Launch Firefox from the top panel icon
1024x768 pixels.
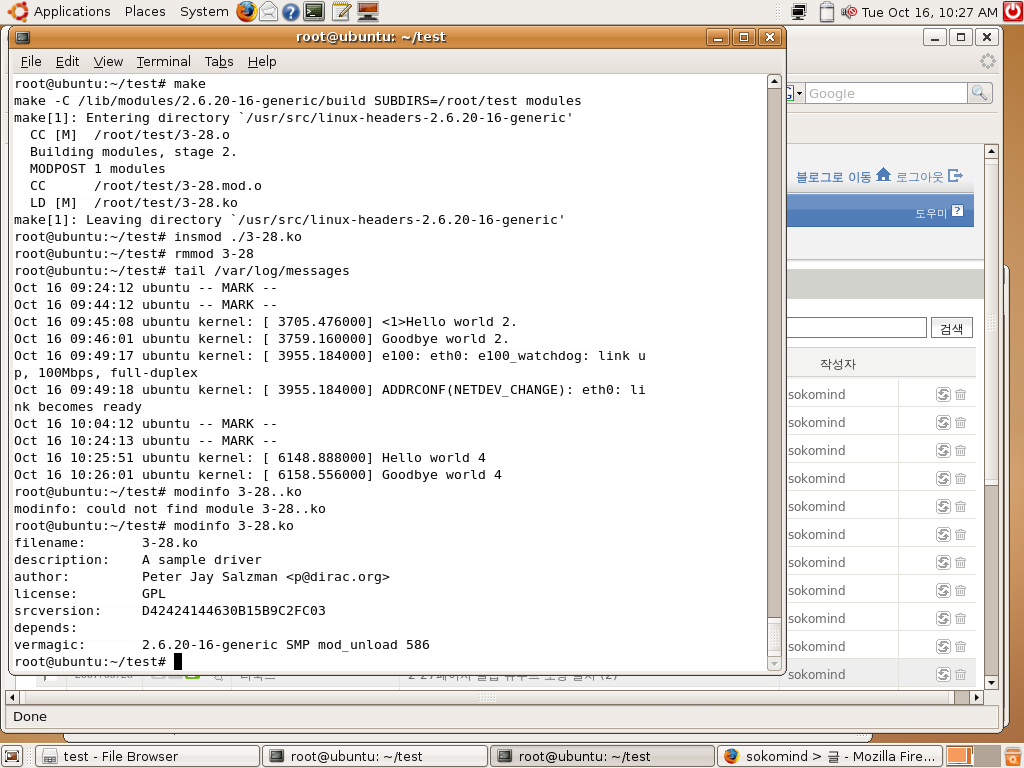(x=246, y=11)
